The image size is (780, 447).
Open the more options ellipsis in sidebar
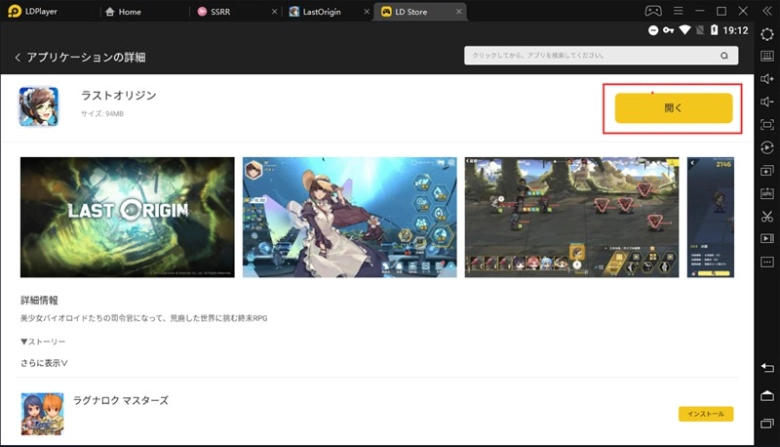(767, 262)
